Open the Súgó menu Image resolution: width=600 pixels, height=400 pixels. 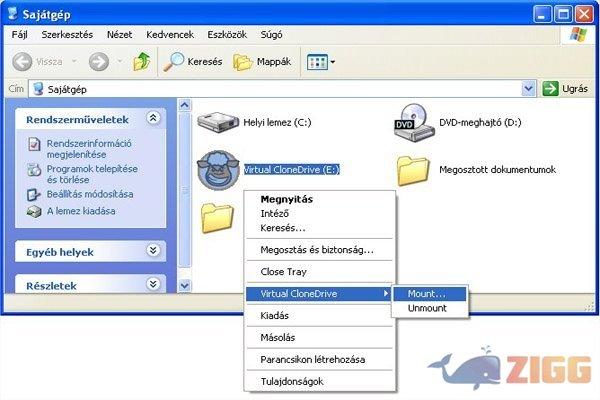[x=271, y=34]
